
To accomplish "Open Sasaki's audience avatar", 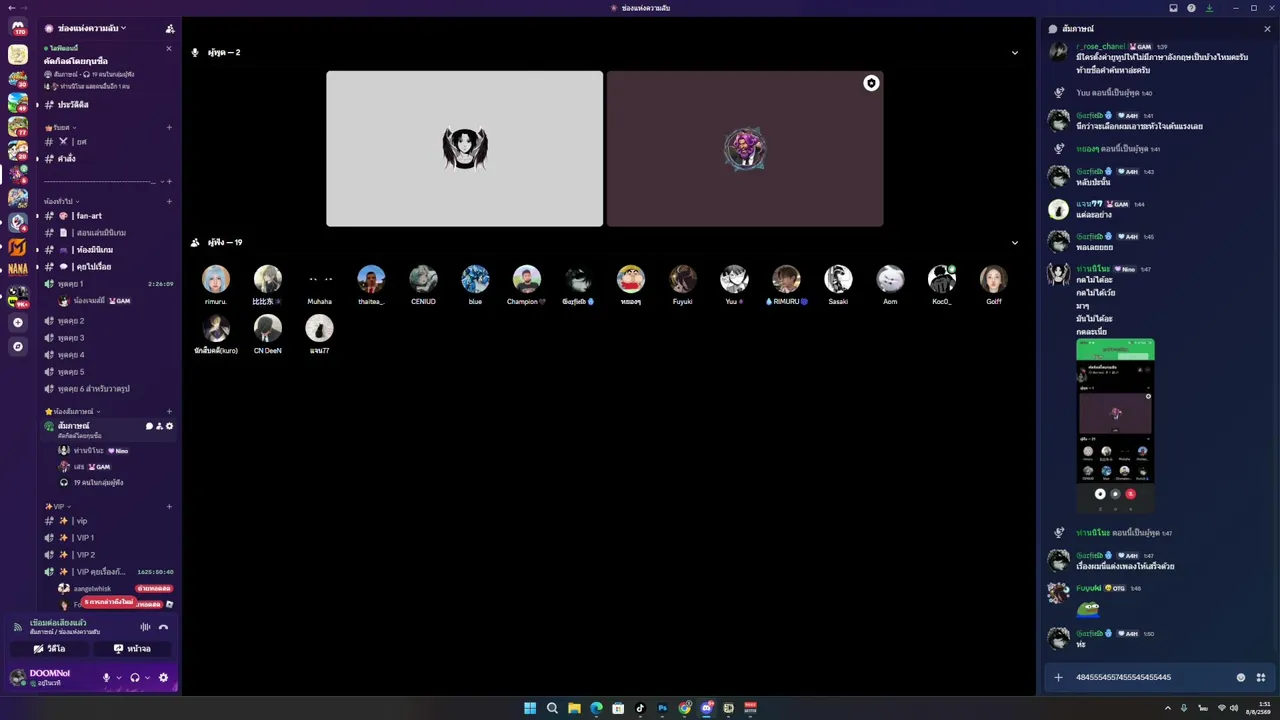I will click(838, 279).
